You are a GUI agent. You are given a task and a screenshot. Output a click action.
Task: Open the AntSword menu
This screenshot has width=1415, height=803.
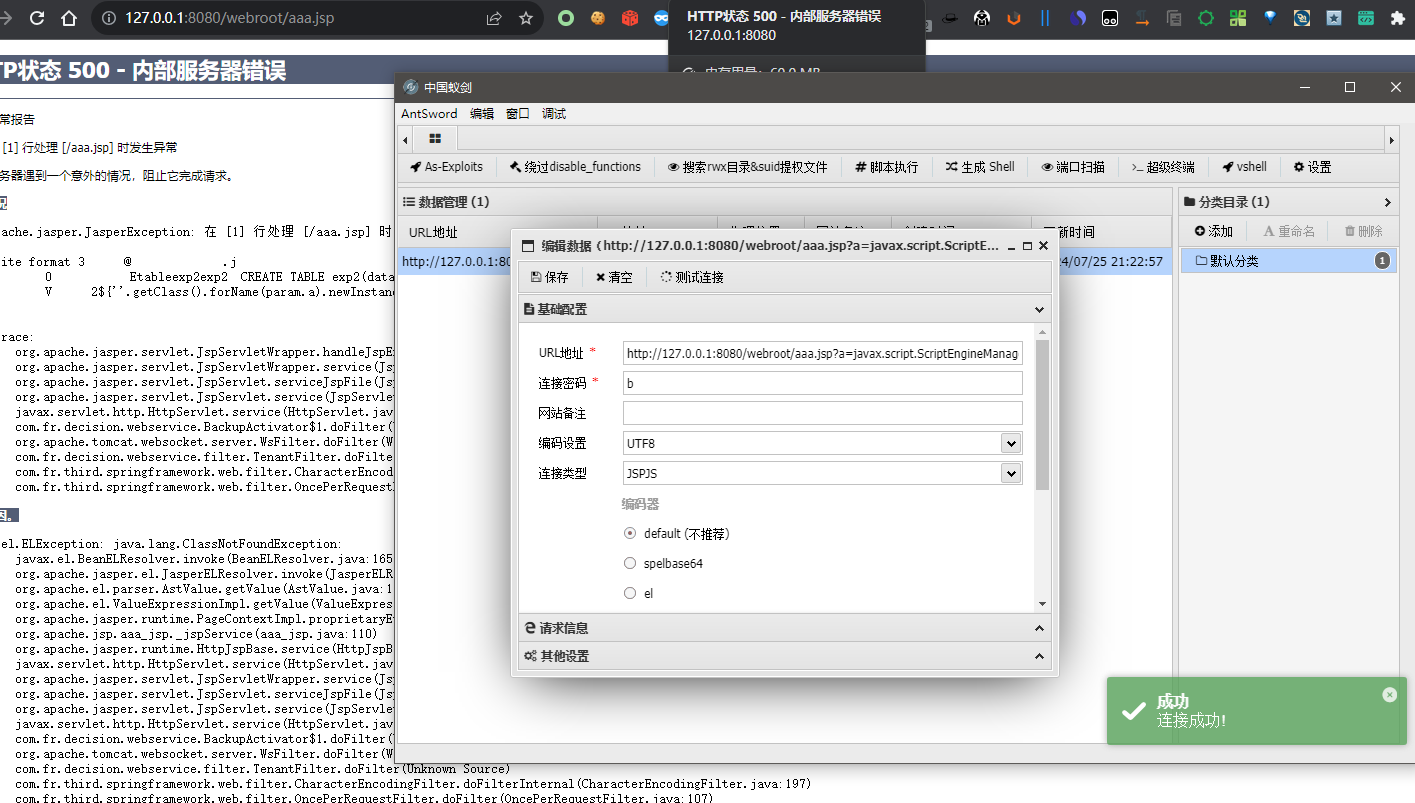tap(429, 114)
